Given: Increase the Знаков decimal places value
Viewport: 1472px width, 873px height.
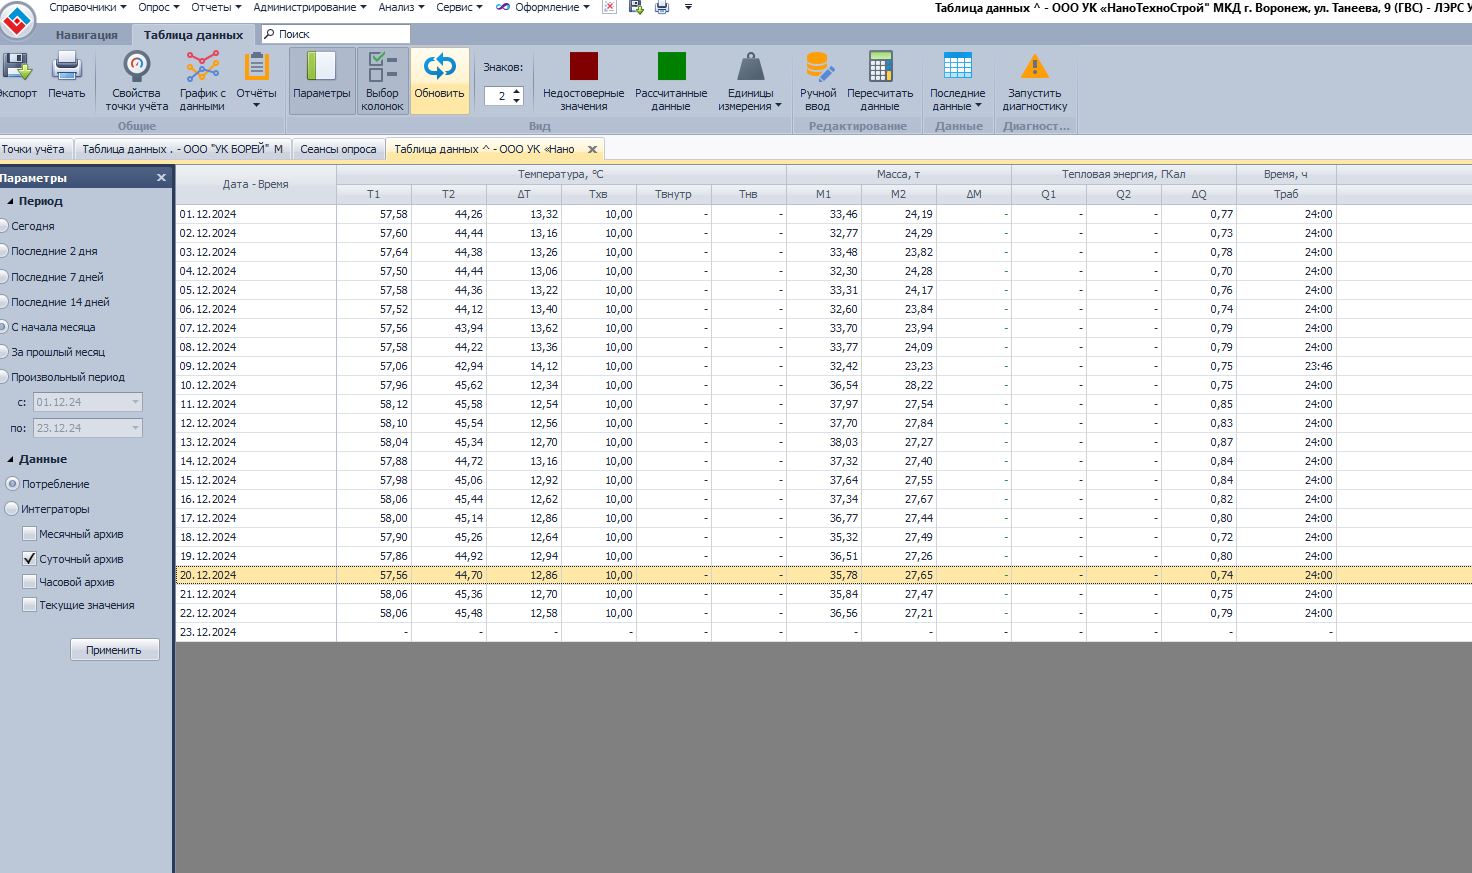Looking at the screenshot, I should [x=516, y=91].
